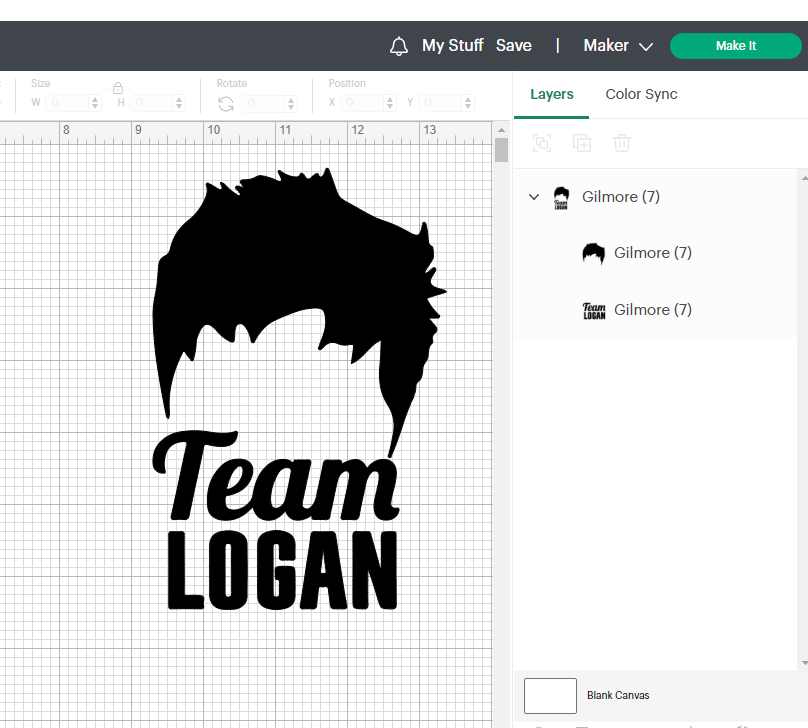Switch to the Layers tab

551,94
